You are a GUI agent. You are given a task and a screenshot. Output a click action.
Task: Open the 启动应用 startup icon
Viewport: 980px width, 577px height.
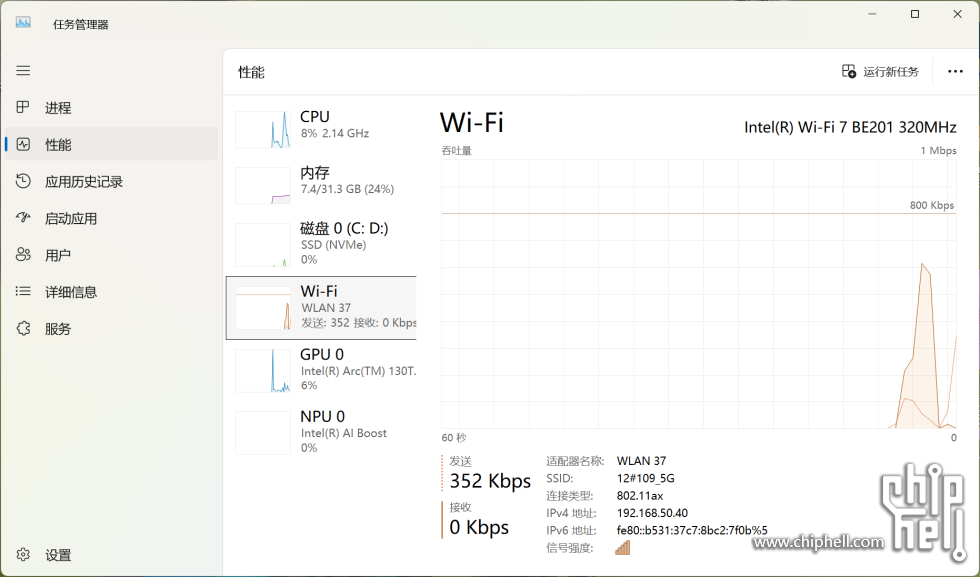(23, 218)
